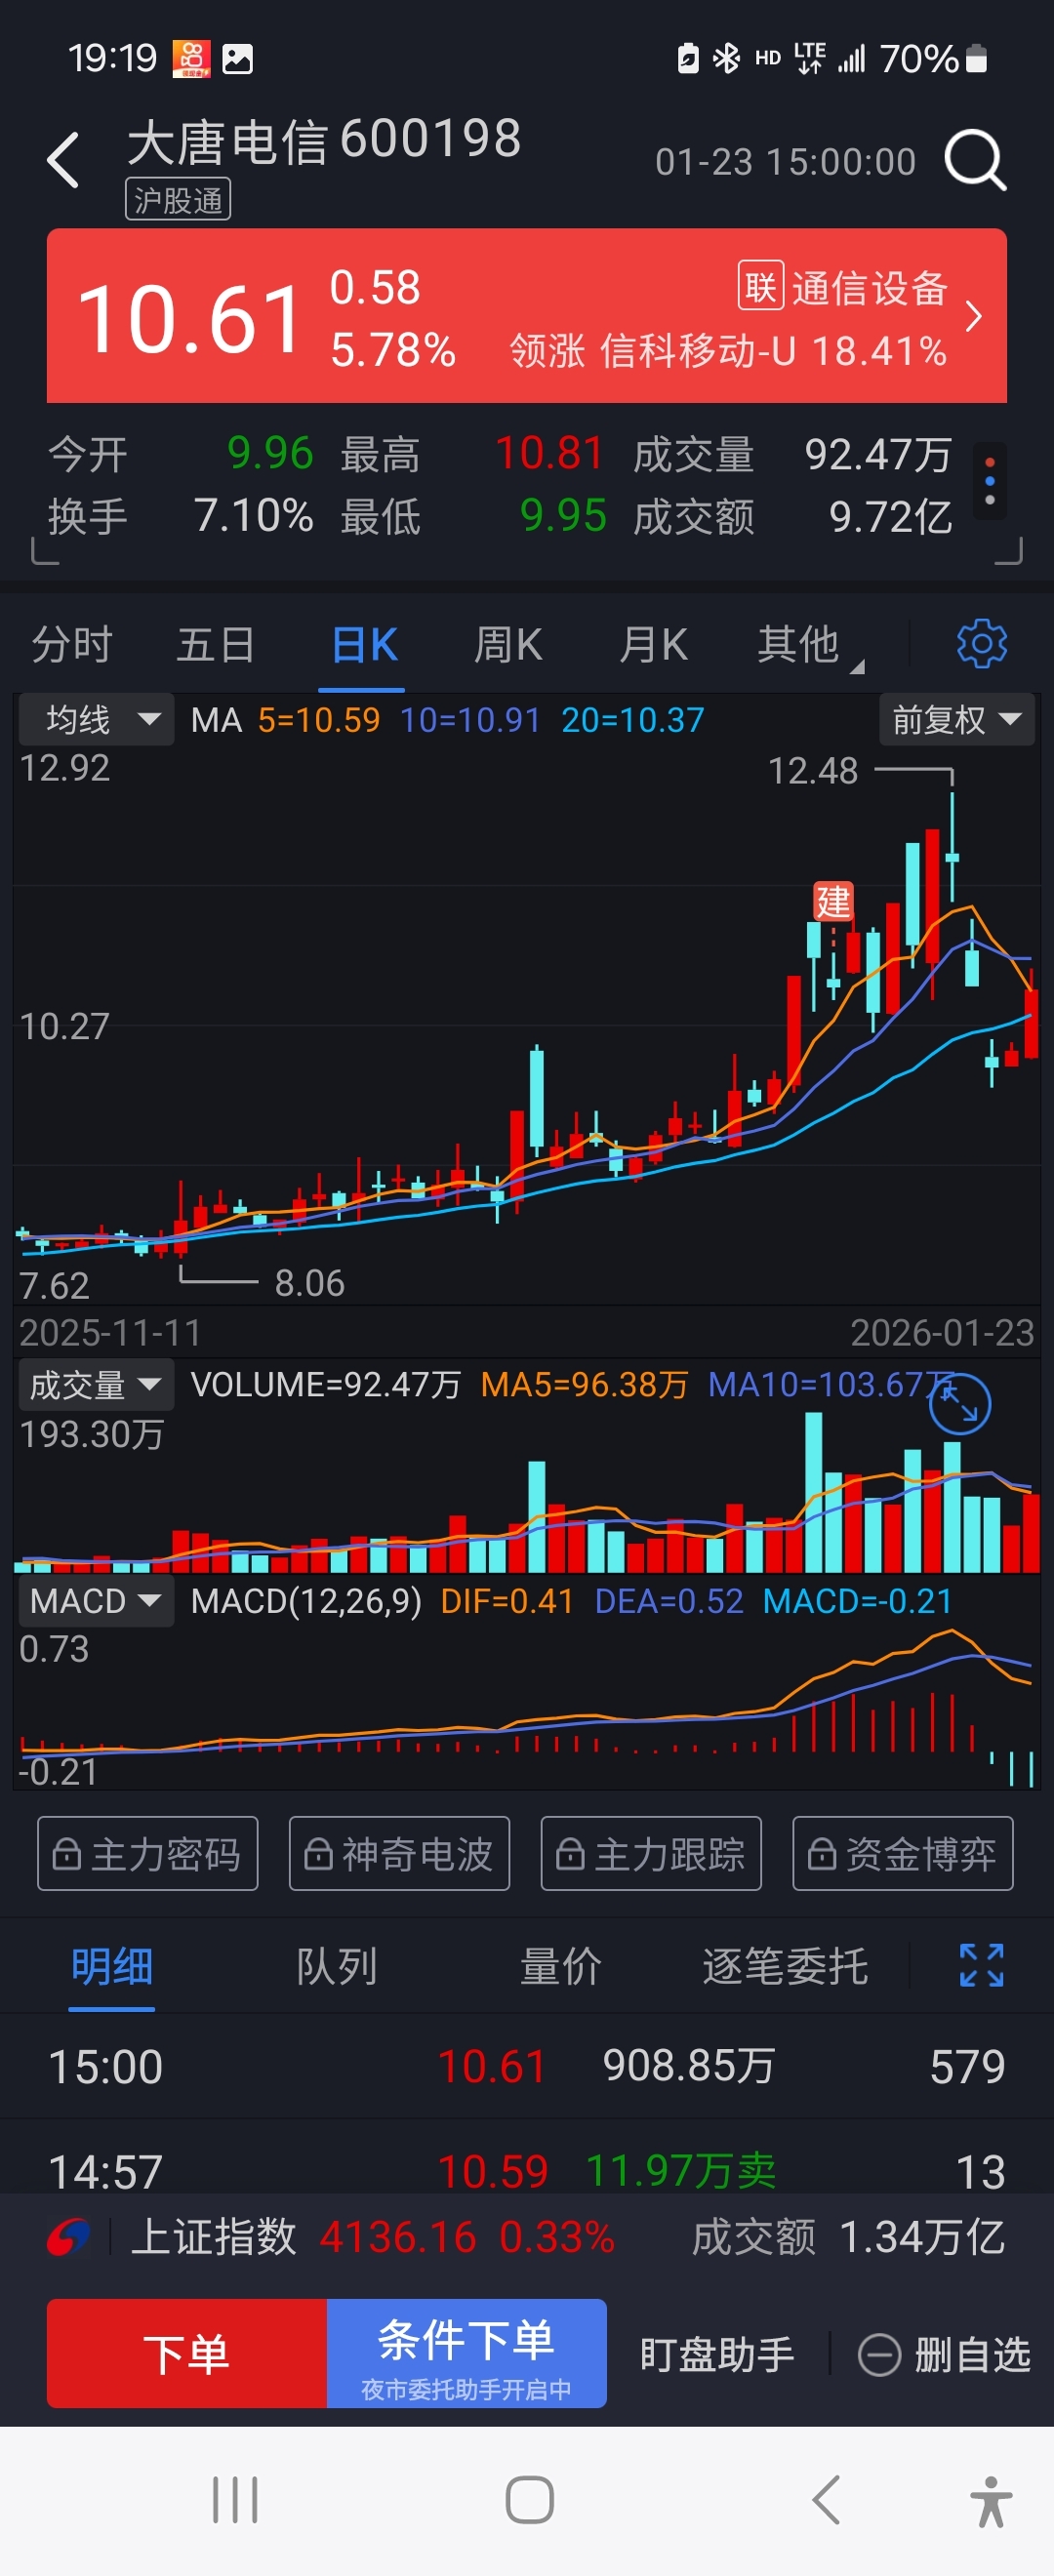Tap the red 下单 order button
This screenshot has width=1054, height=2576.
[x=187, y=2353]
